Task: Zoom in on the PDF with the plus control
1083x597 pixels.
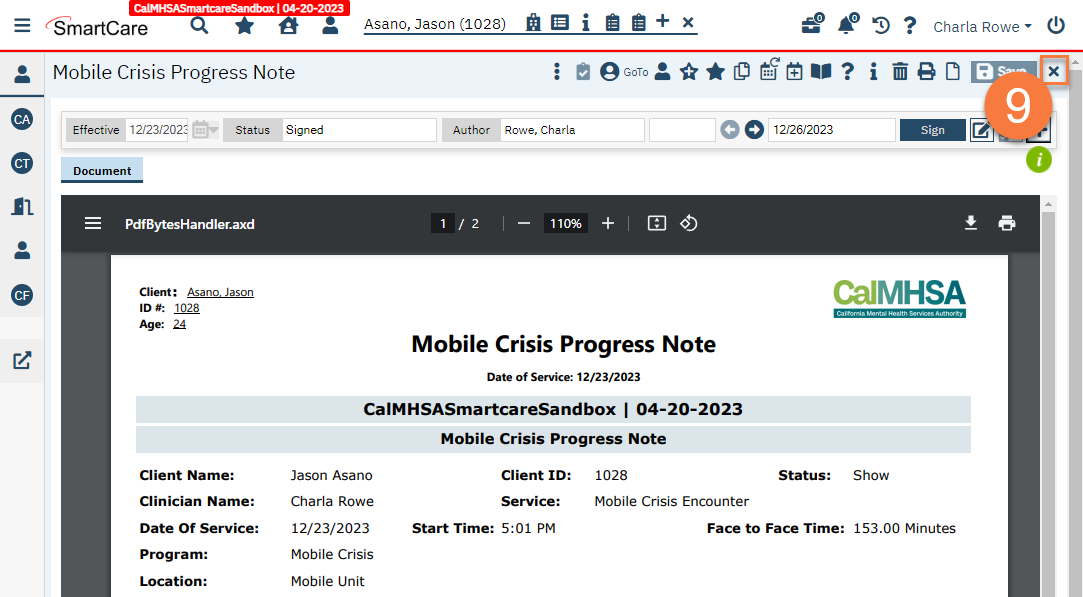Action: click(x=608, y=222)
